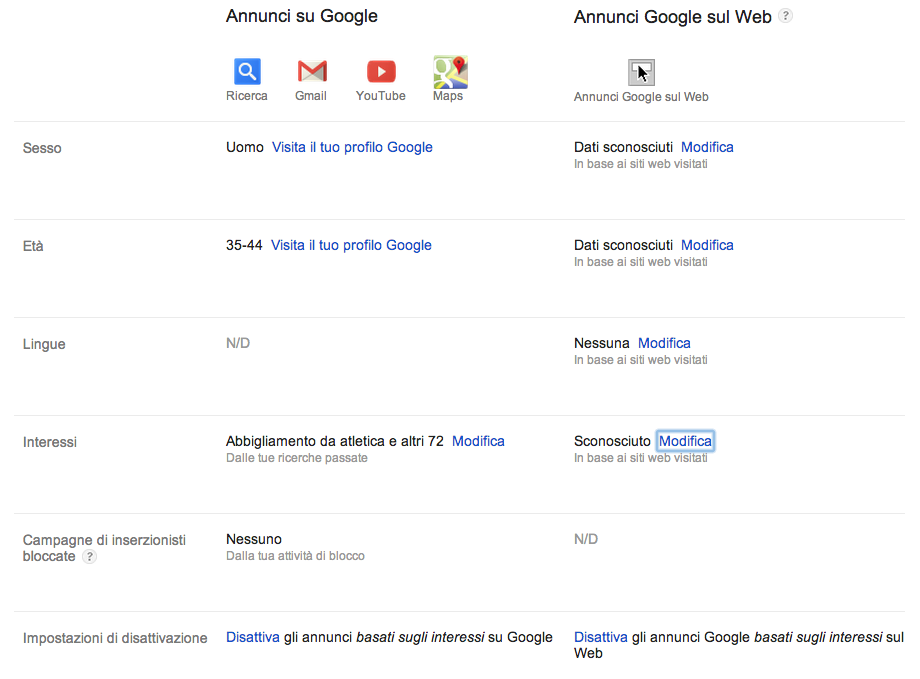
Task: Open Visita il tuo profilo Google in Età row
Action: point(351,245)
